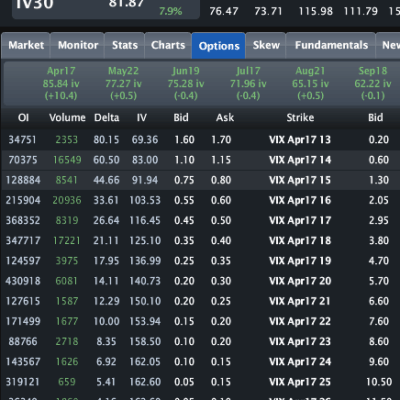Image resolution: width=400 pixels, height=400 pixels.
Task: Select the May22 expiration
Action: point(123,83)
